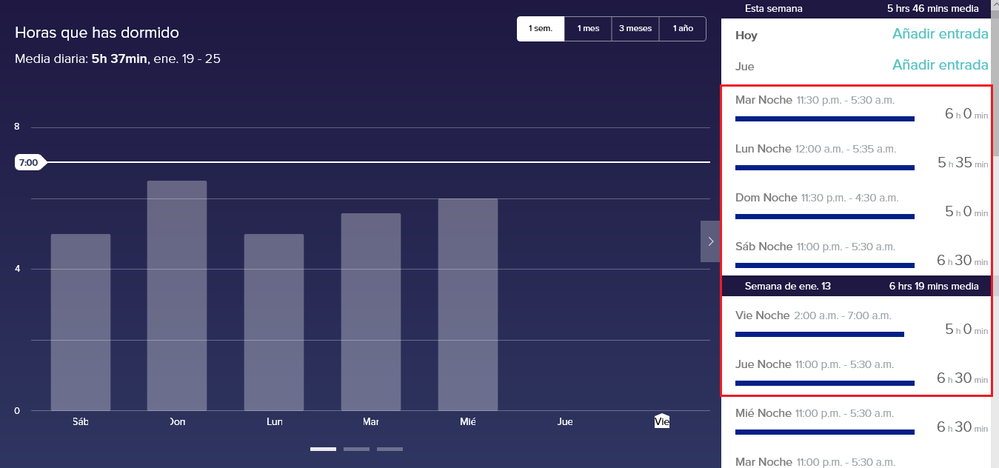Click the Vie Noche sleep duration bar

coord(819,334)
